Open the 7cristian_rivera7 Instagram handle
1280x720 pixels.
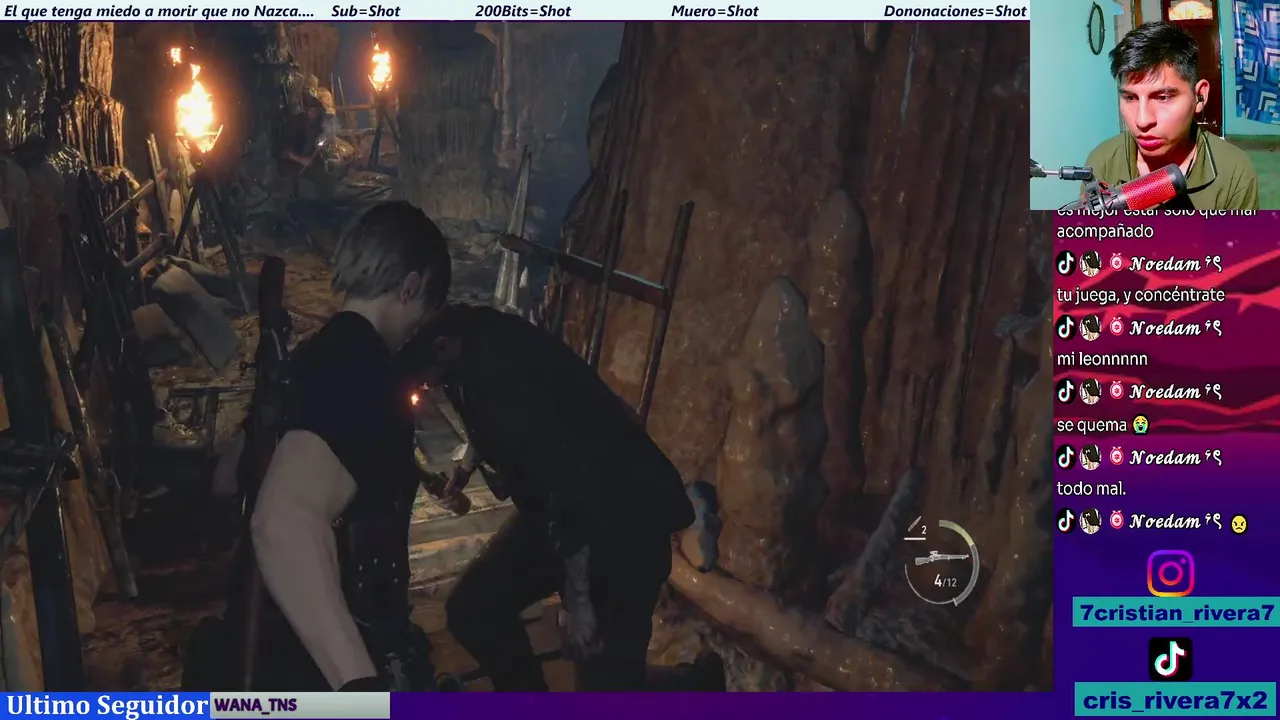point(1177,613)
